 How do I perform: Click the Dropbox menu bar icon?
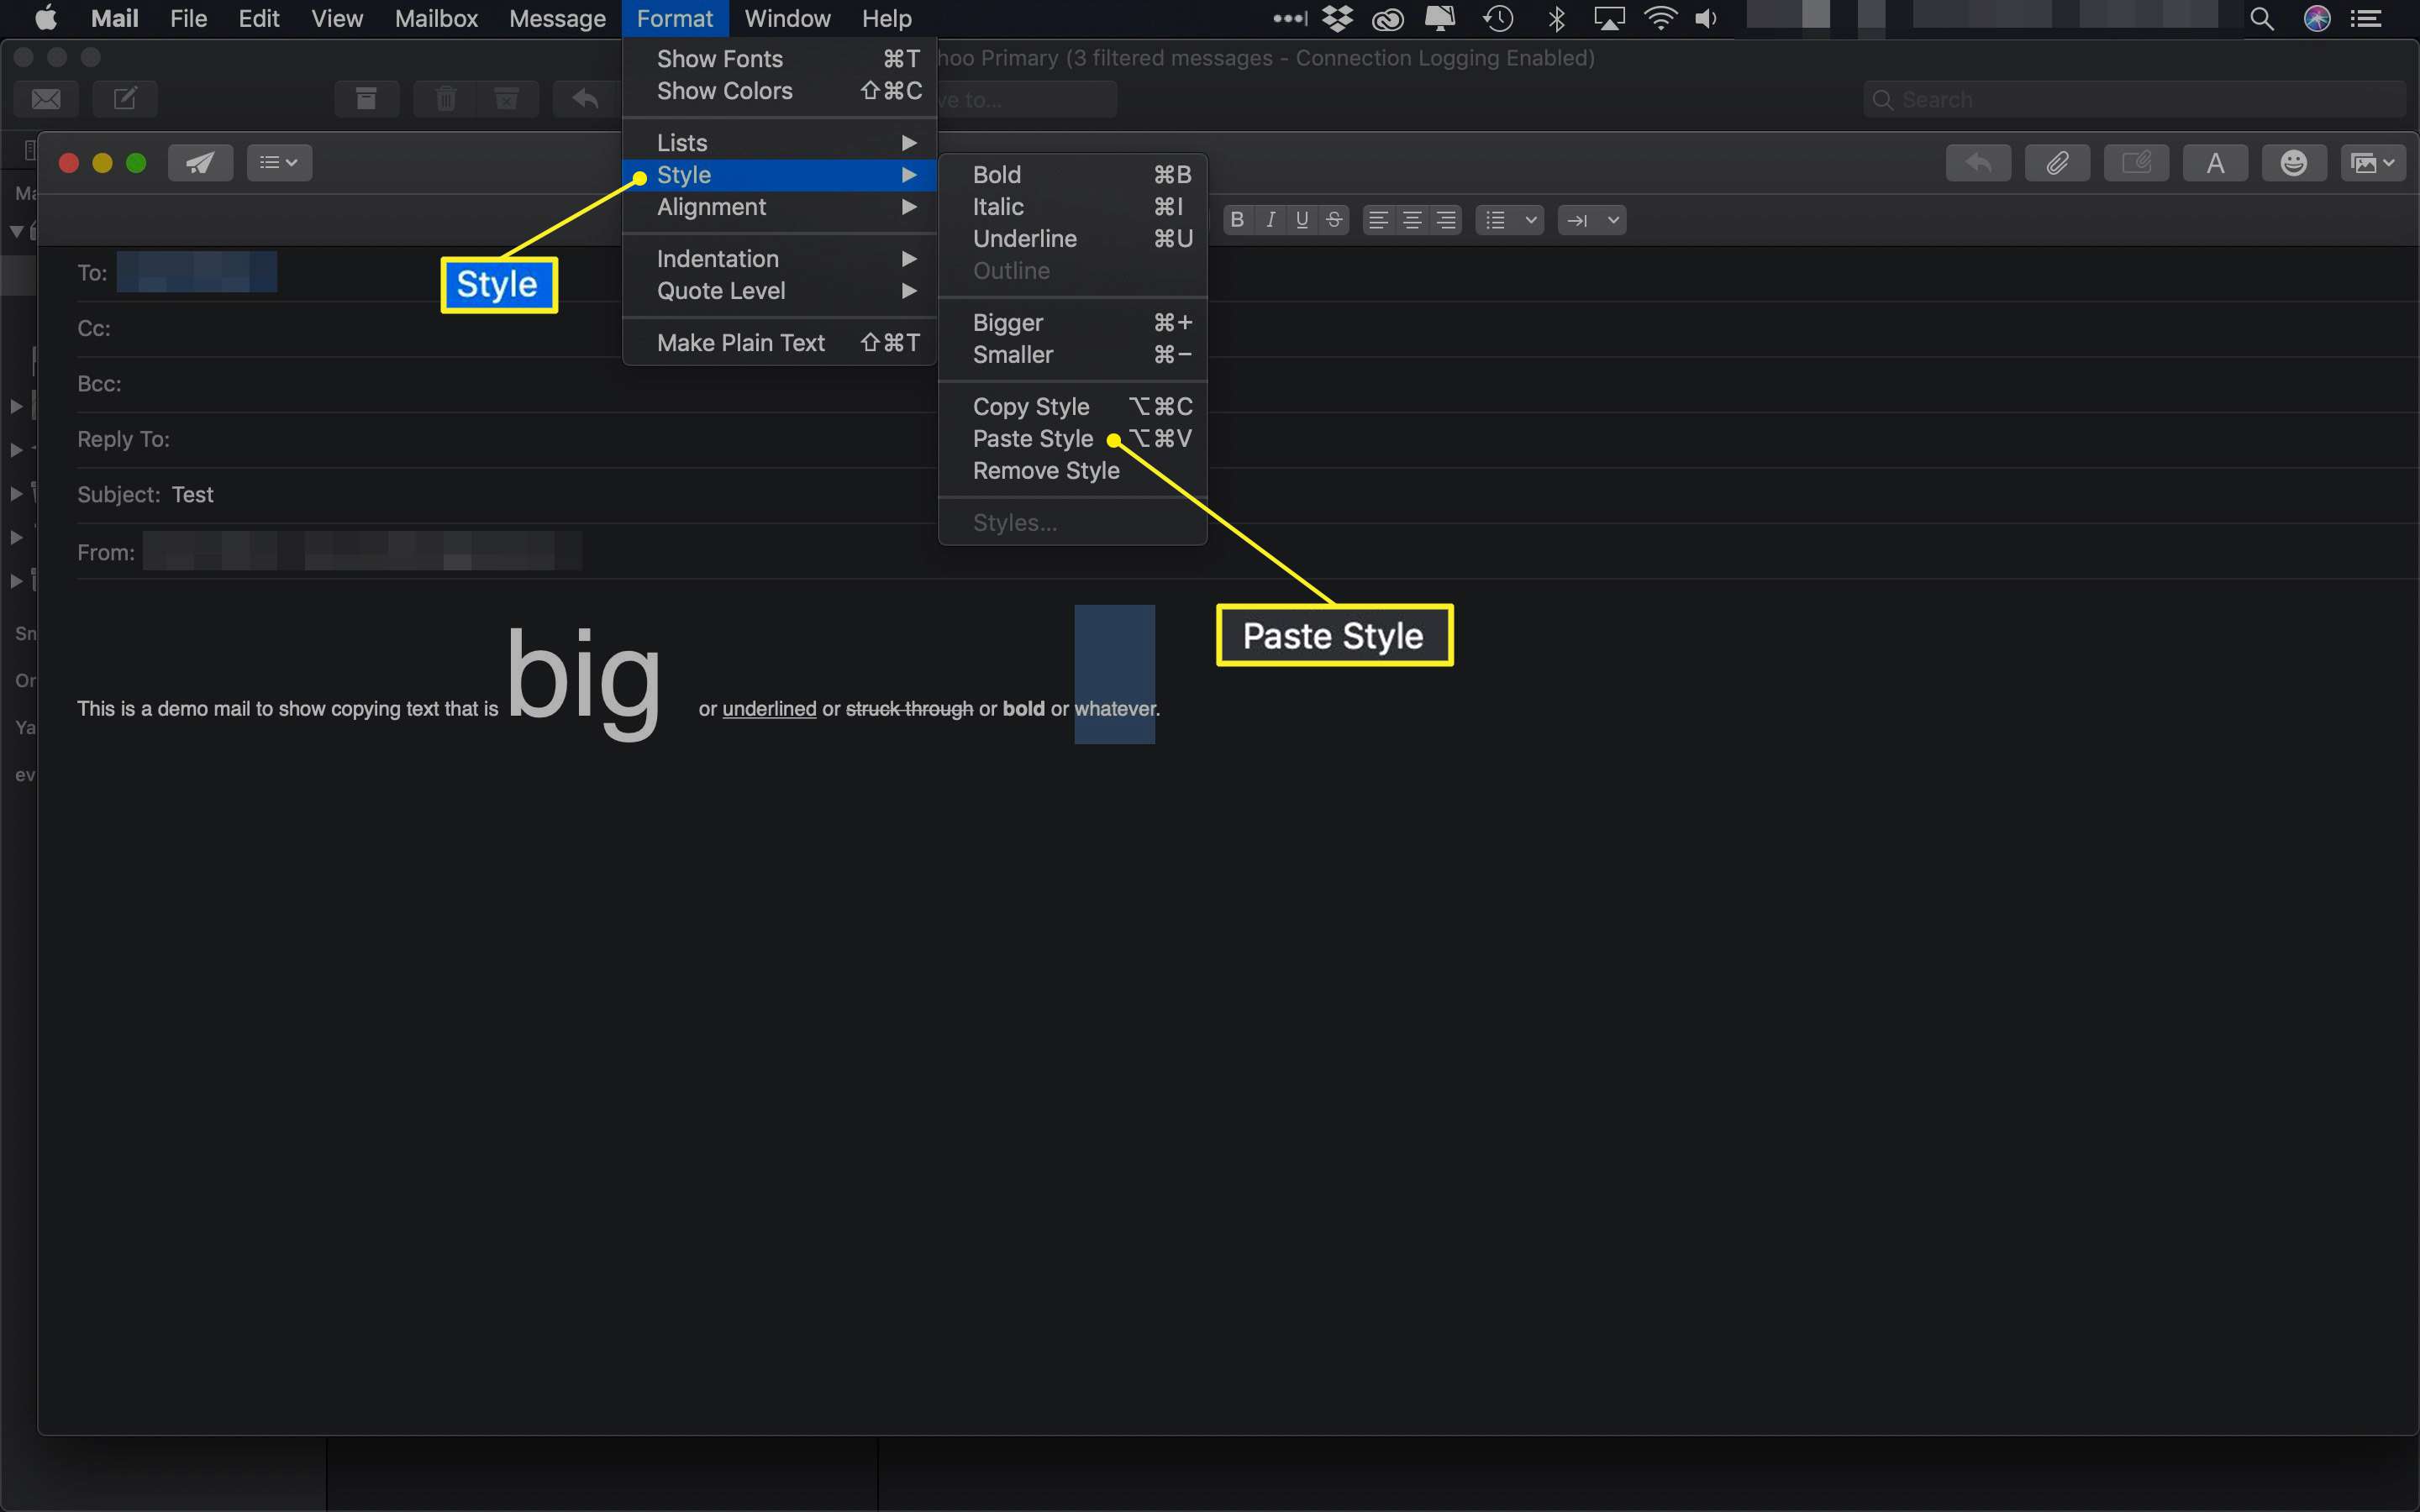click(1337, 18)
